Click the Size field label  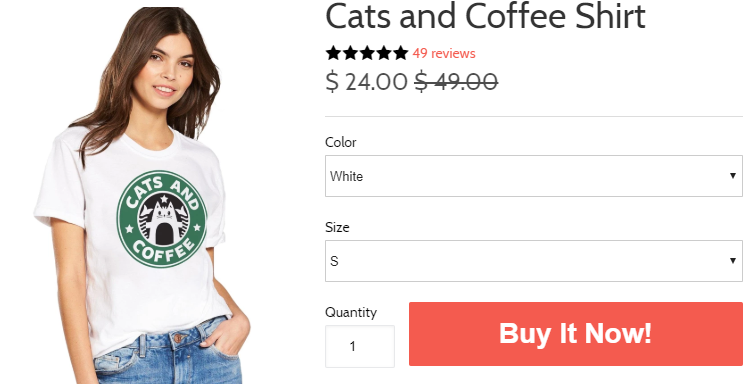337,227
